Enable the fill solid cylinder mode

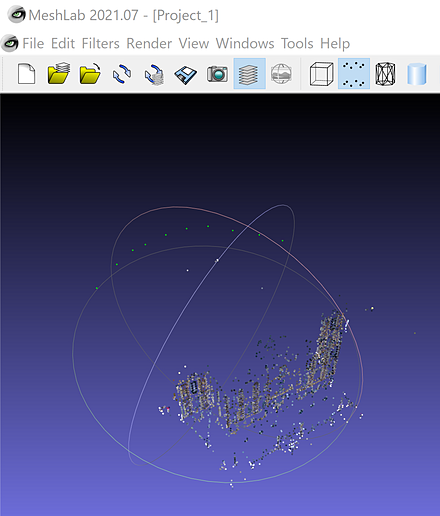417,74
